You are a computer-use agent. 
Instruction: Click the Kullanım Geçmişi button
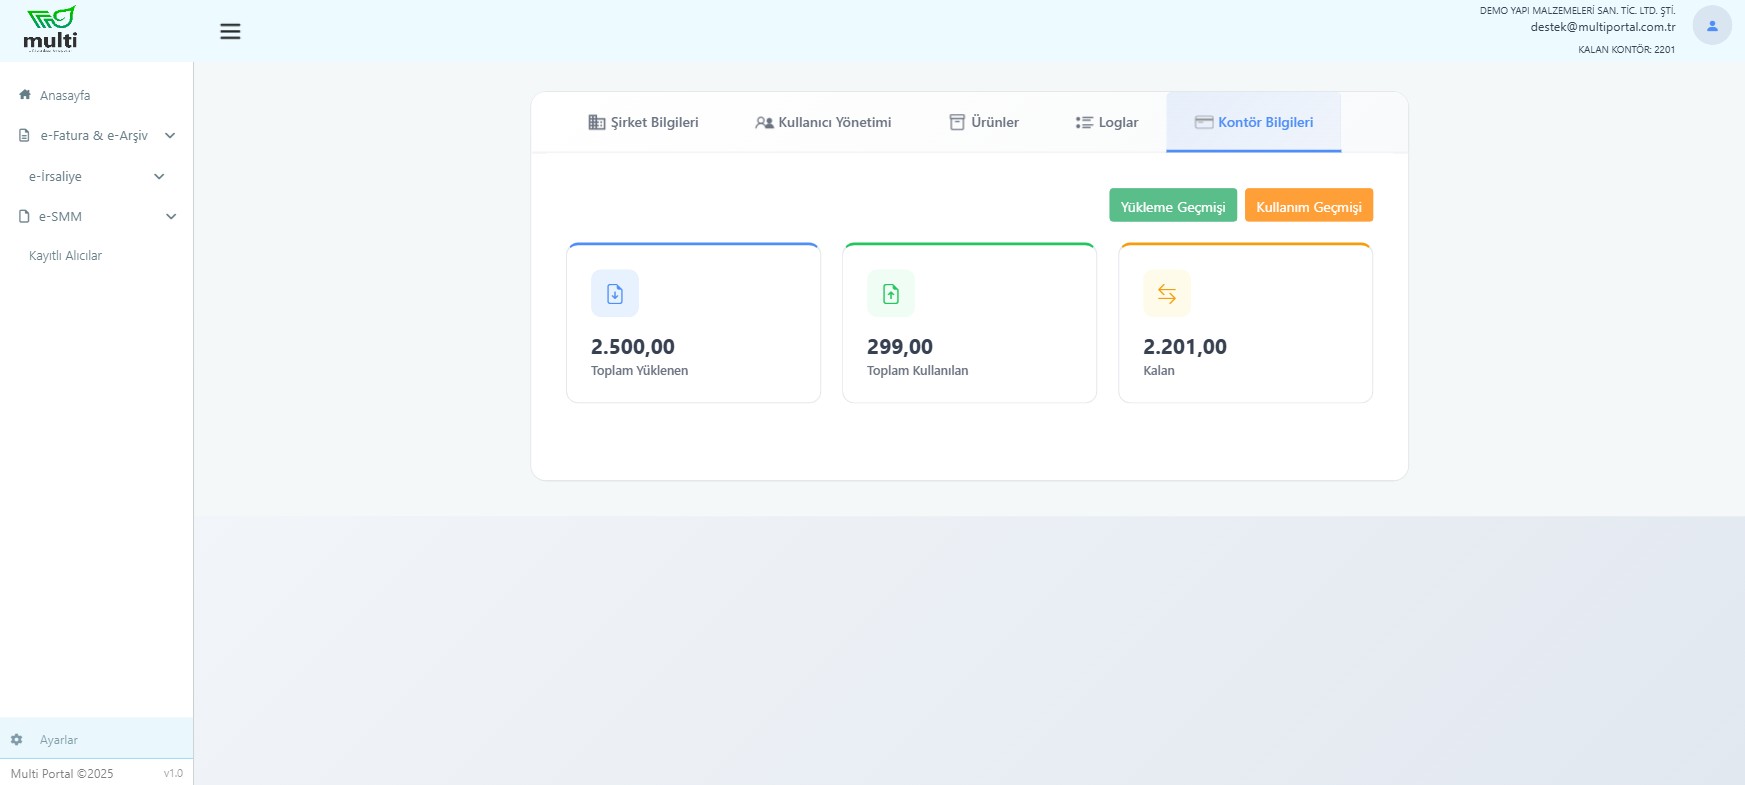coord(1309,206)
